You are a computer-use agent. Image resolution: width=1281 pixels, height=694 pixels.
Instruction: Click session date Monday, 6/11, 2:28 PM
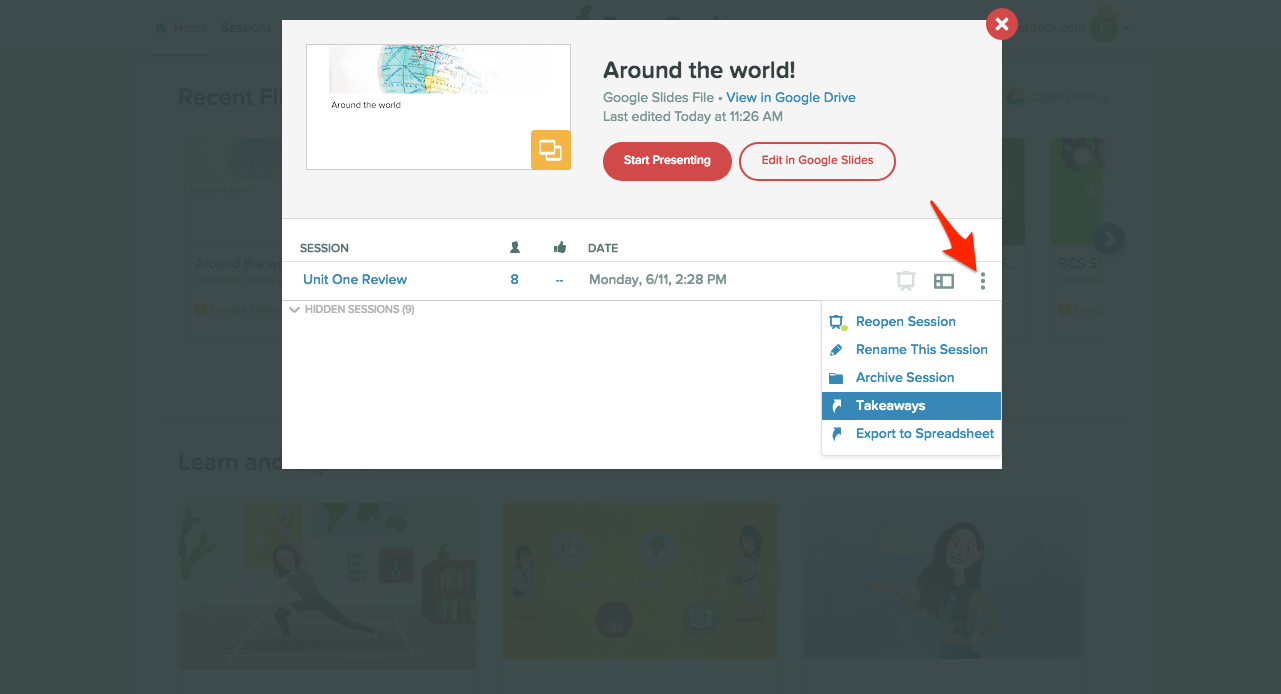(x=658, y=280)
